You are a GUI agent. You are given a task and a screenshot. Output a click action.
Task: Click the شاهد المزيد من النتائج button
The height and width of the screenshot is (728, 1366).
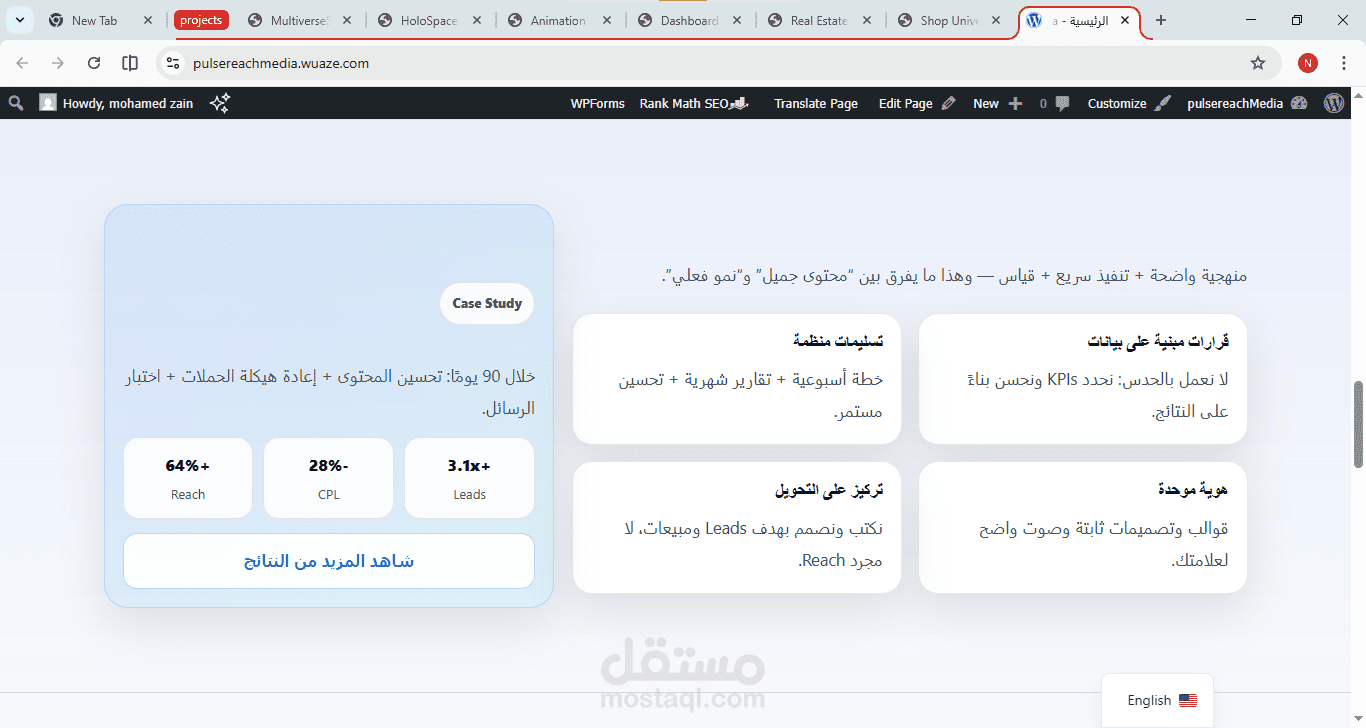tap(329, 561)
